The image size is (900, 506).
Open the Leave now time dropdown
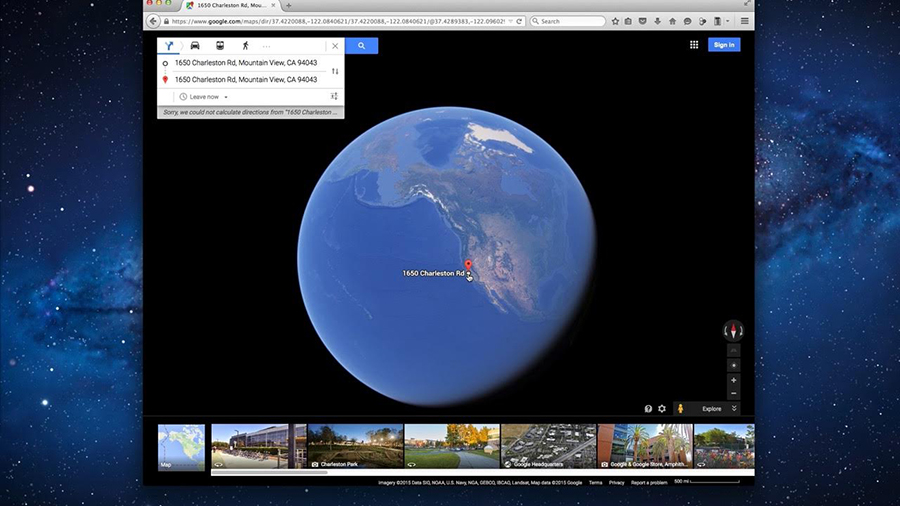(x=204, y=97)
